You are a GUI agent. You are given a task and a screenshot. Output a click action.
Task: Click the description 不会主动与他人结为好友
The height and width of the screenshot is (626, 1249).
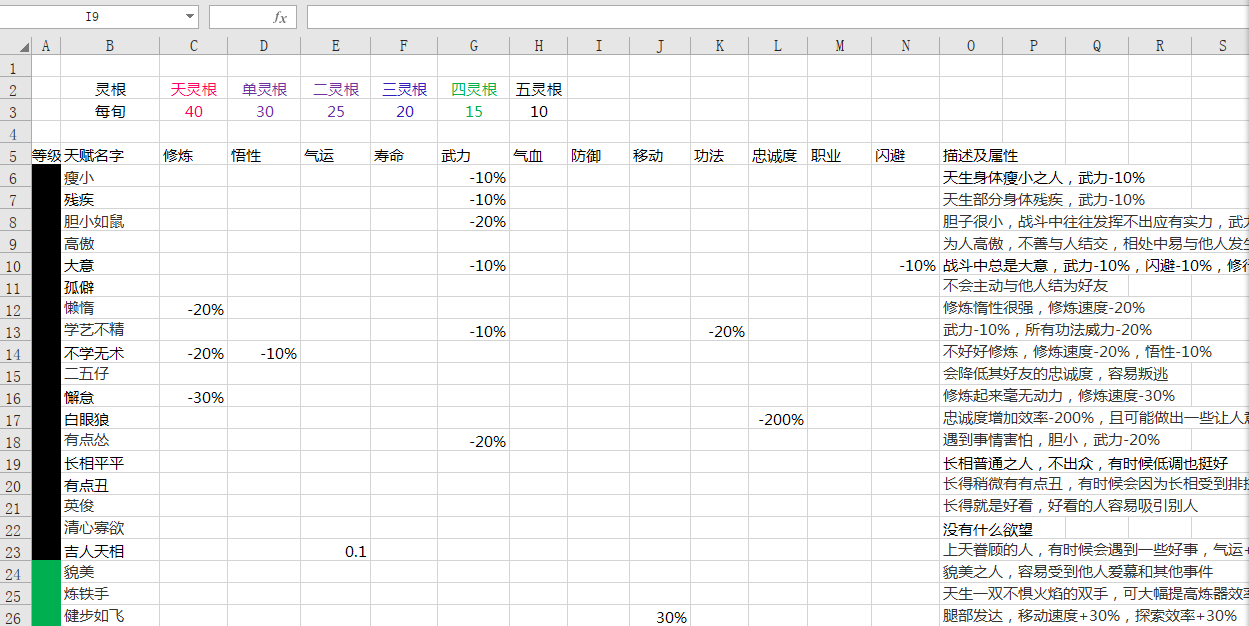coord(1025,287)
